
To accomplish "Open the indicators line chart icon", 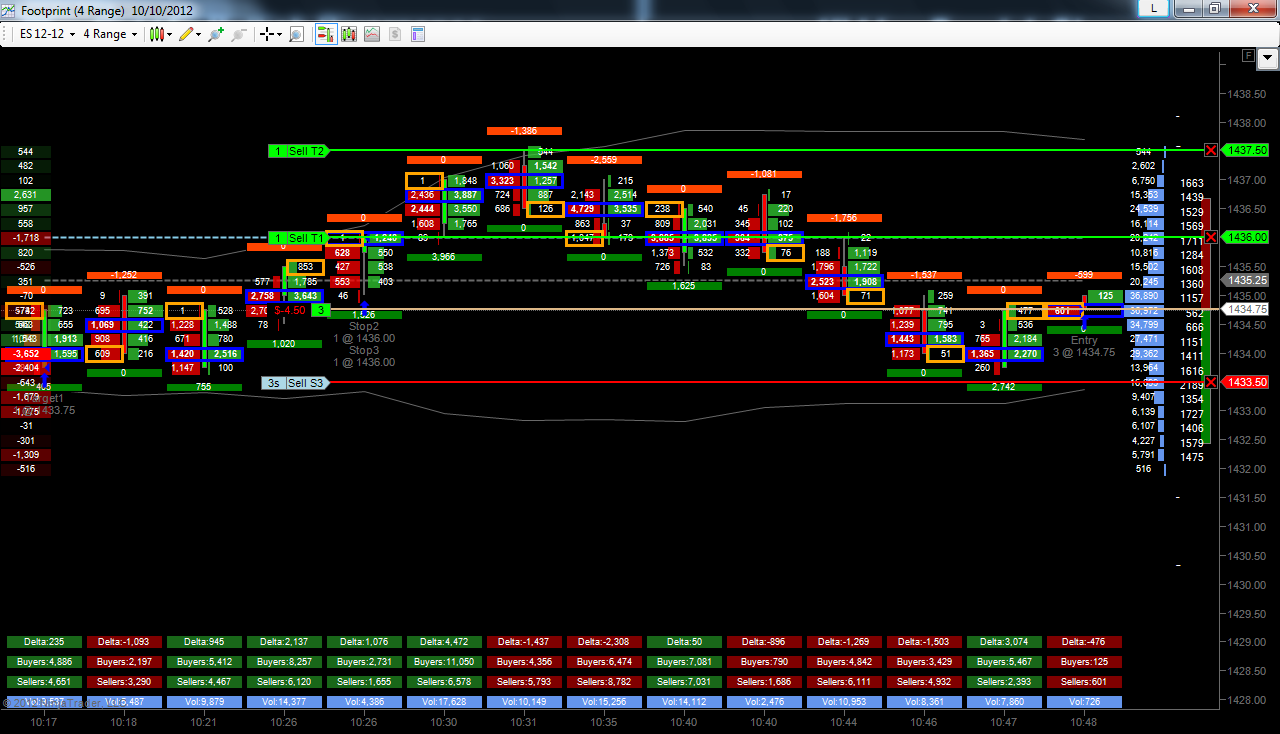I will pos(372,34).
